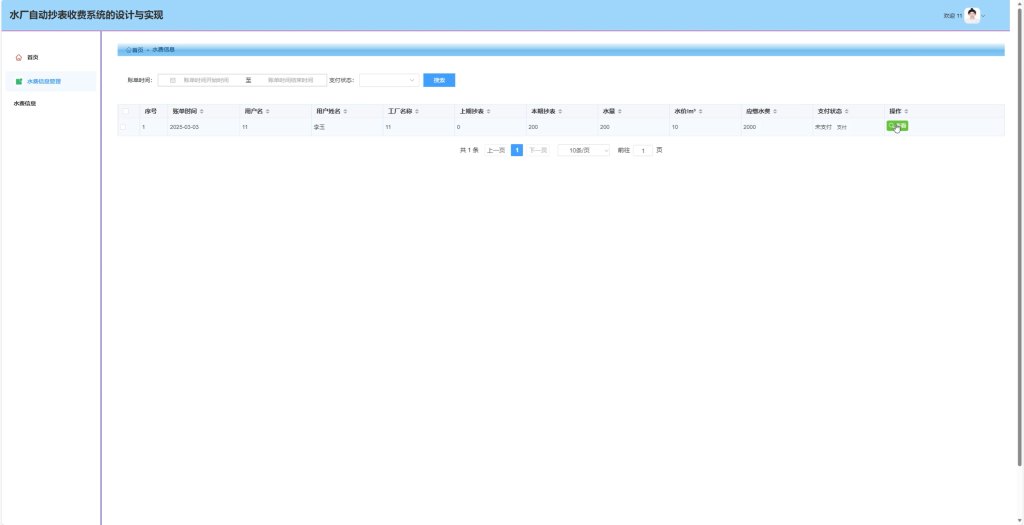Viewport: 1024px width, 525px height.
Task: Select 水费信息管理 sidebar menu
Action: click(x=51, y=82)
